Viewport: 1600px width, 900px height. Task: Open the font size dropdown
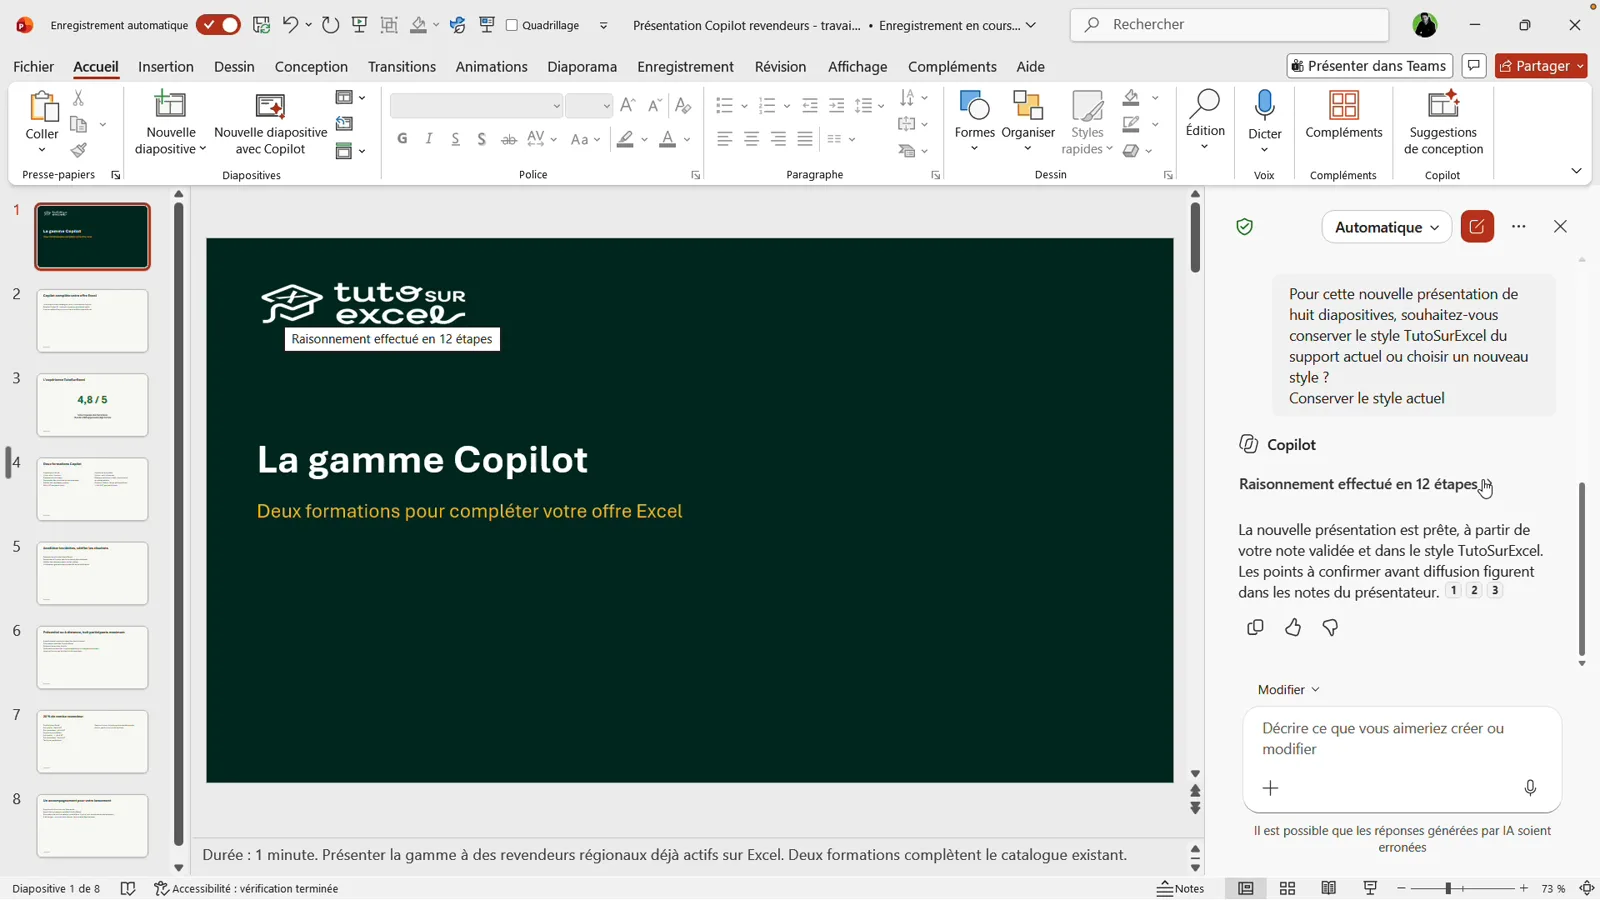(x=606, y=105)
